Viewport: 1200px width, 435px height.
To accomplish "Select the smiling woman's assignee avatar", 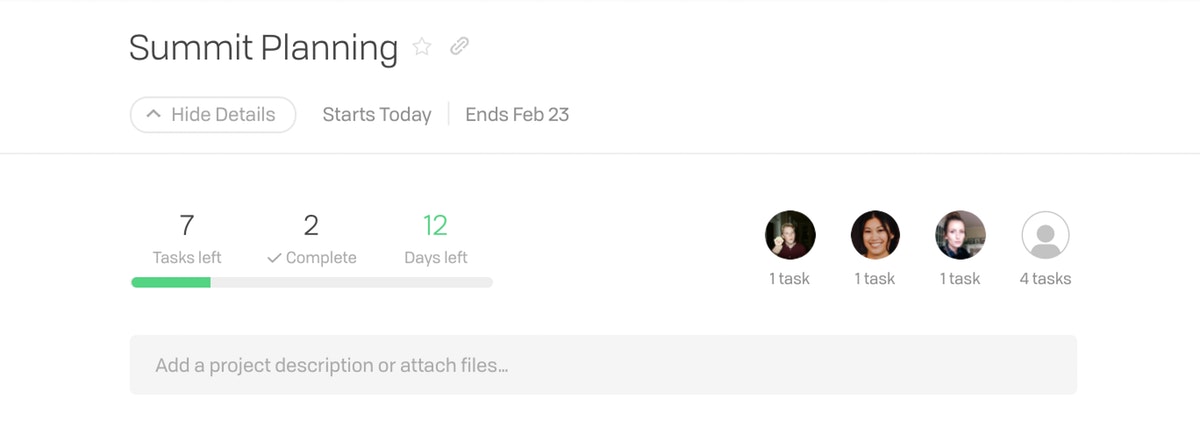I will point(875,235).
